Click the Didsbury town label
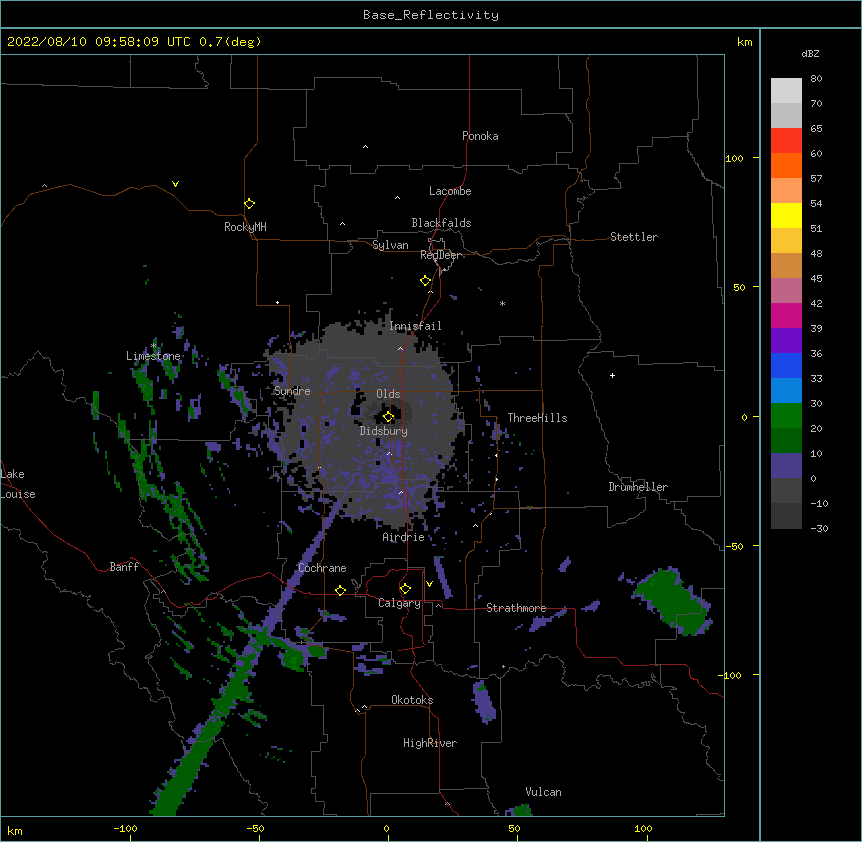862x842 pixels. [384, 431]
